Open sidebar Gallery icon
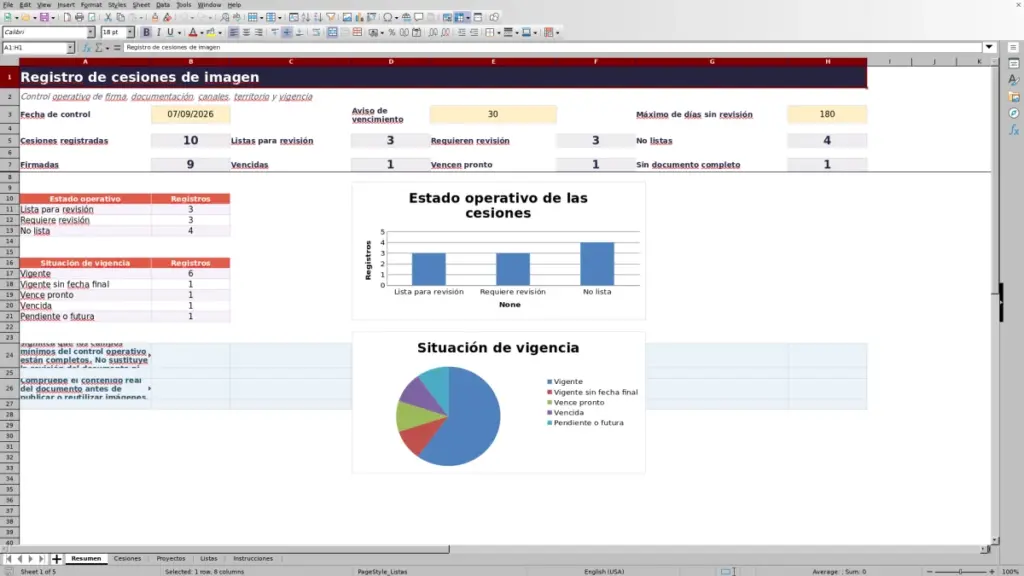Screen dimensions: 1024x576 (1014, 97)
